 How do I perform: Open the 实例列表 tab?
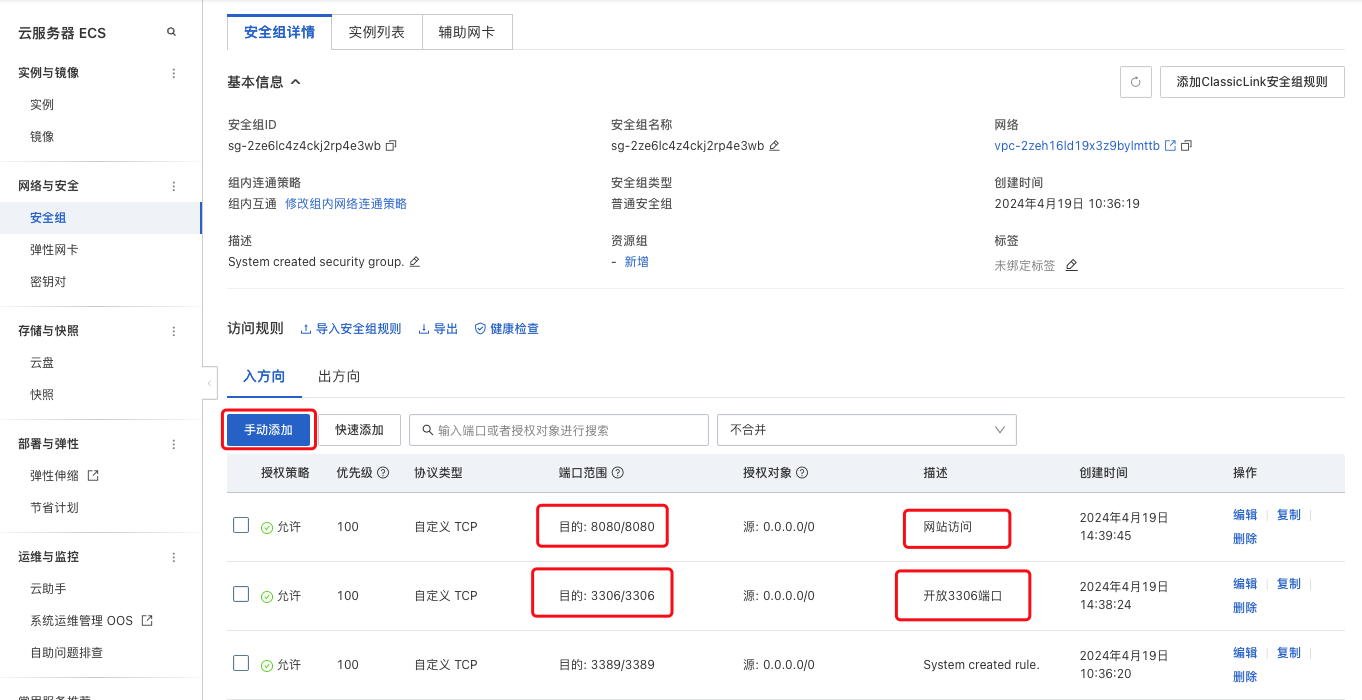point(377,32)
